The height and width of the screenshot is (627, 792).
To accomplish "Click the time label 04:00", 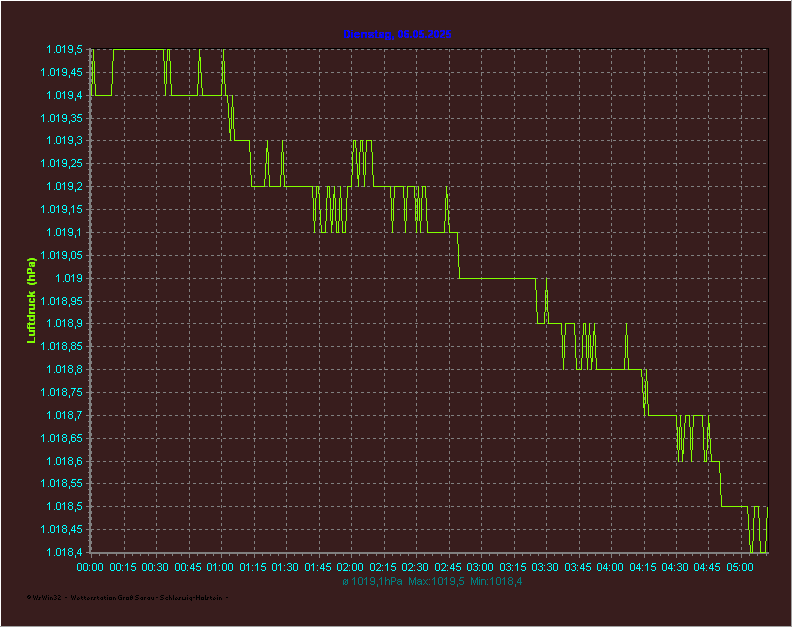I will point(610,567).
